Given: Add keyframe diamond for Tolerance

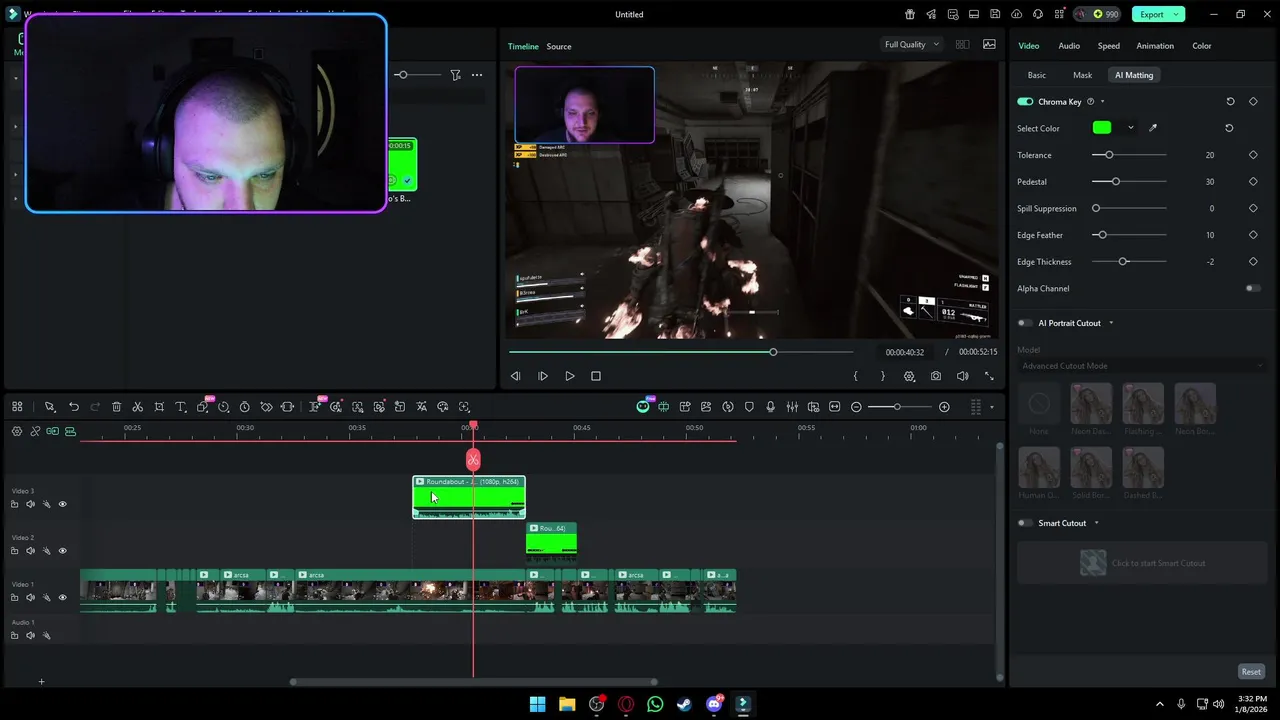Looking at the screenshot, I should (1253, 155).
